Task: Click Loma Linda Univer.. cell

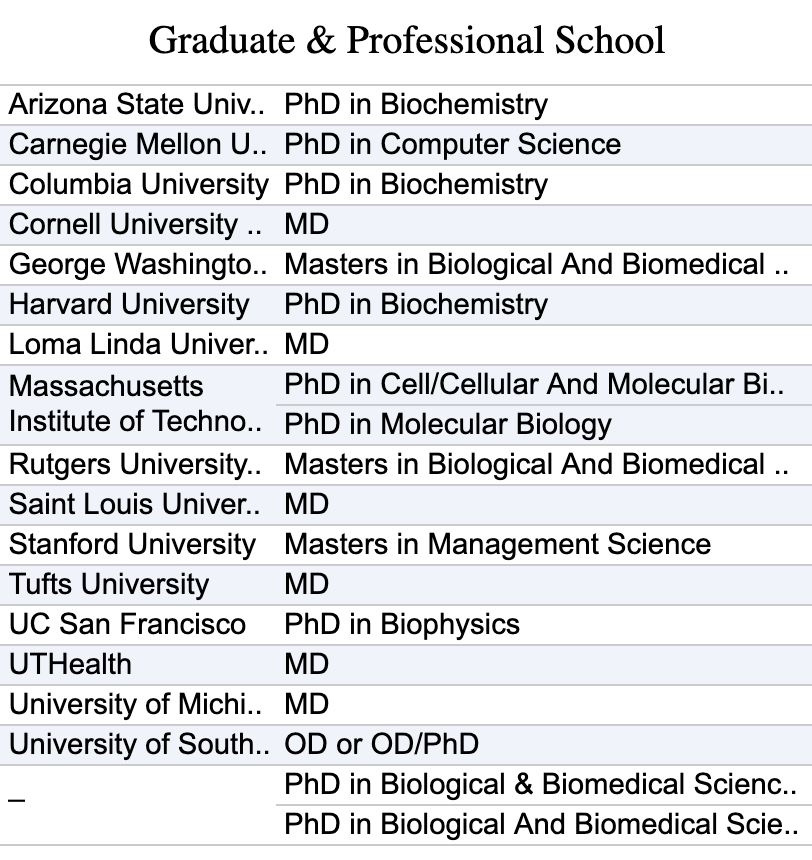Action: [138, 345]
